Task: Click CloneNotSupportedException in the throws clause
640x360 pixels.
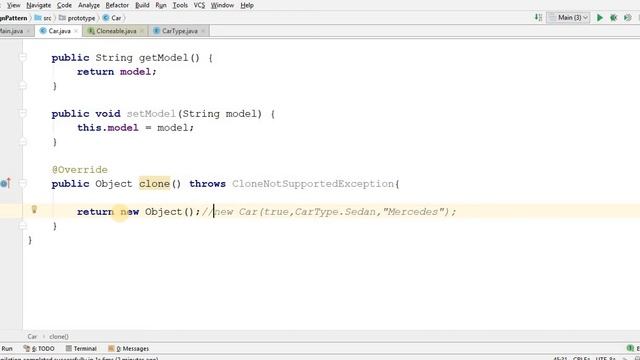Action: point(313,184)
